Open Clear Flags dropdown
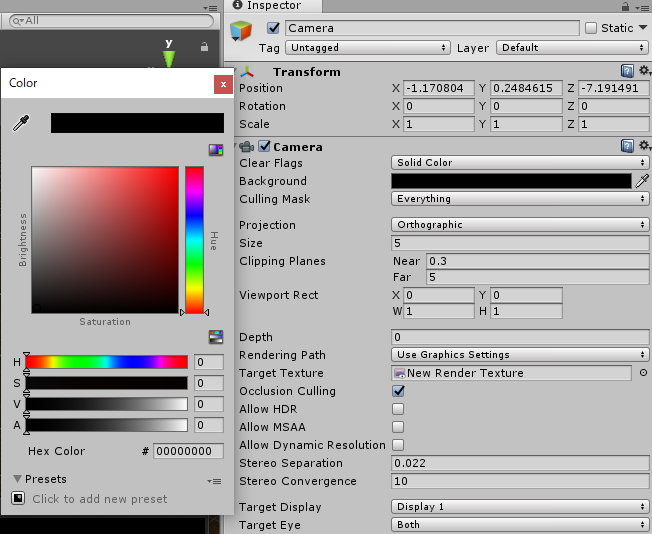 520,162
